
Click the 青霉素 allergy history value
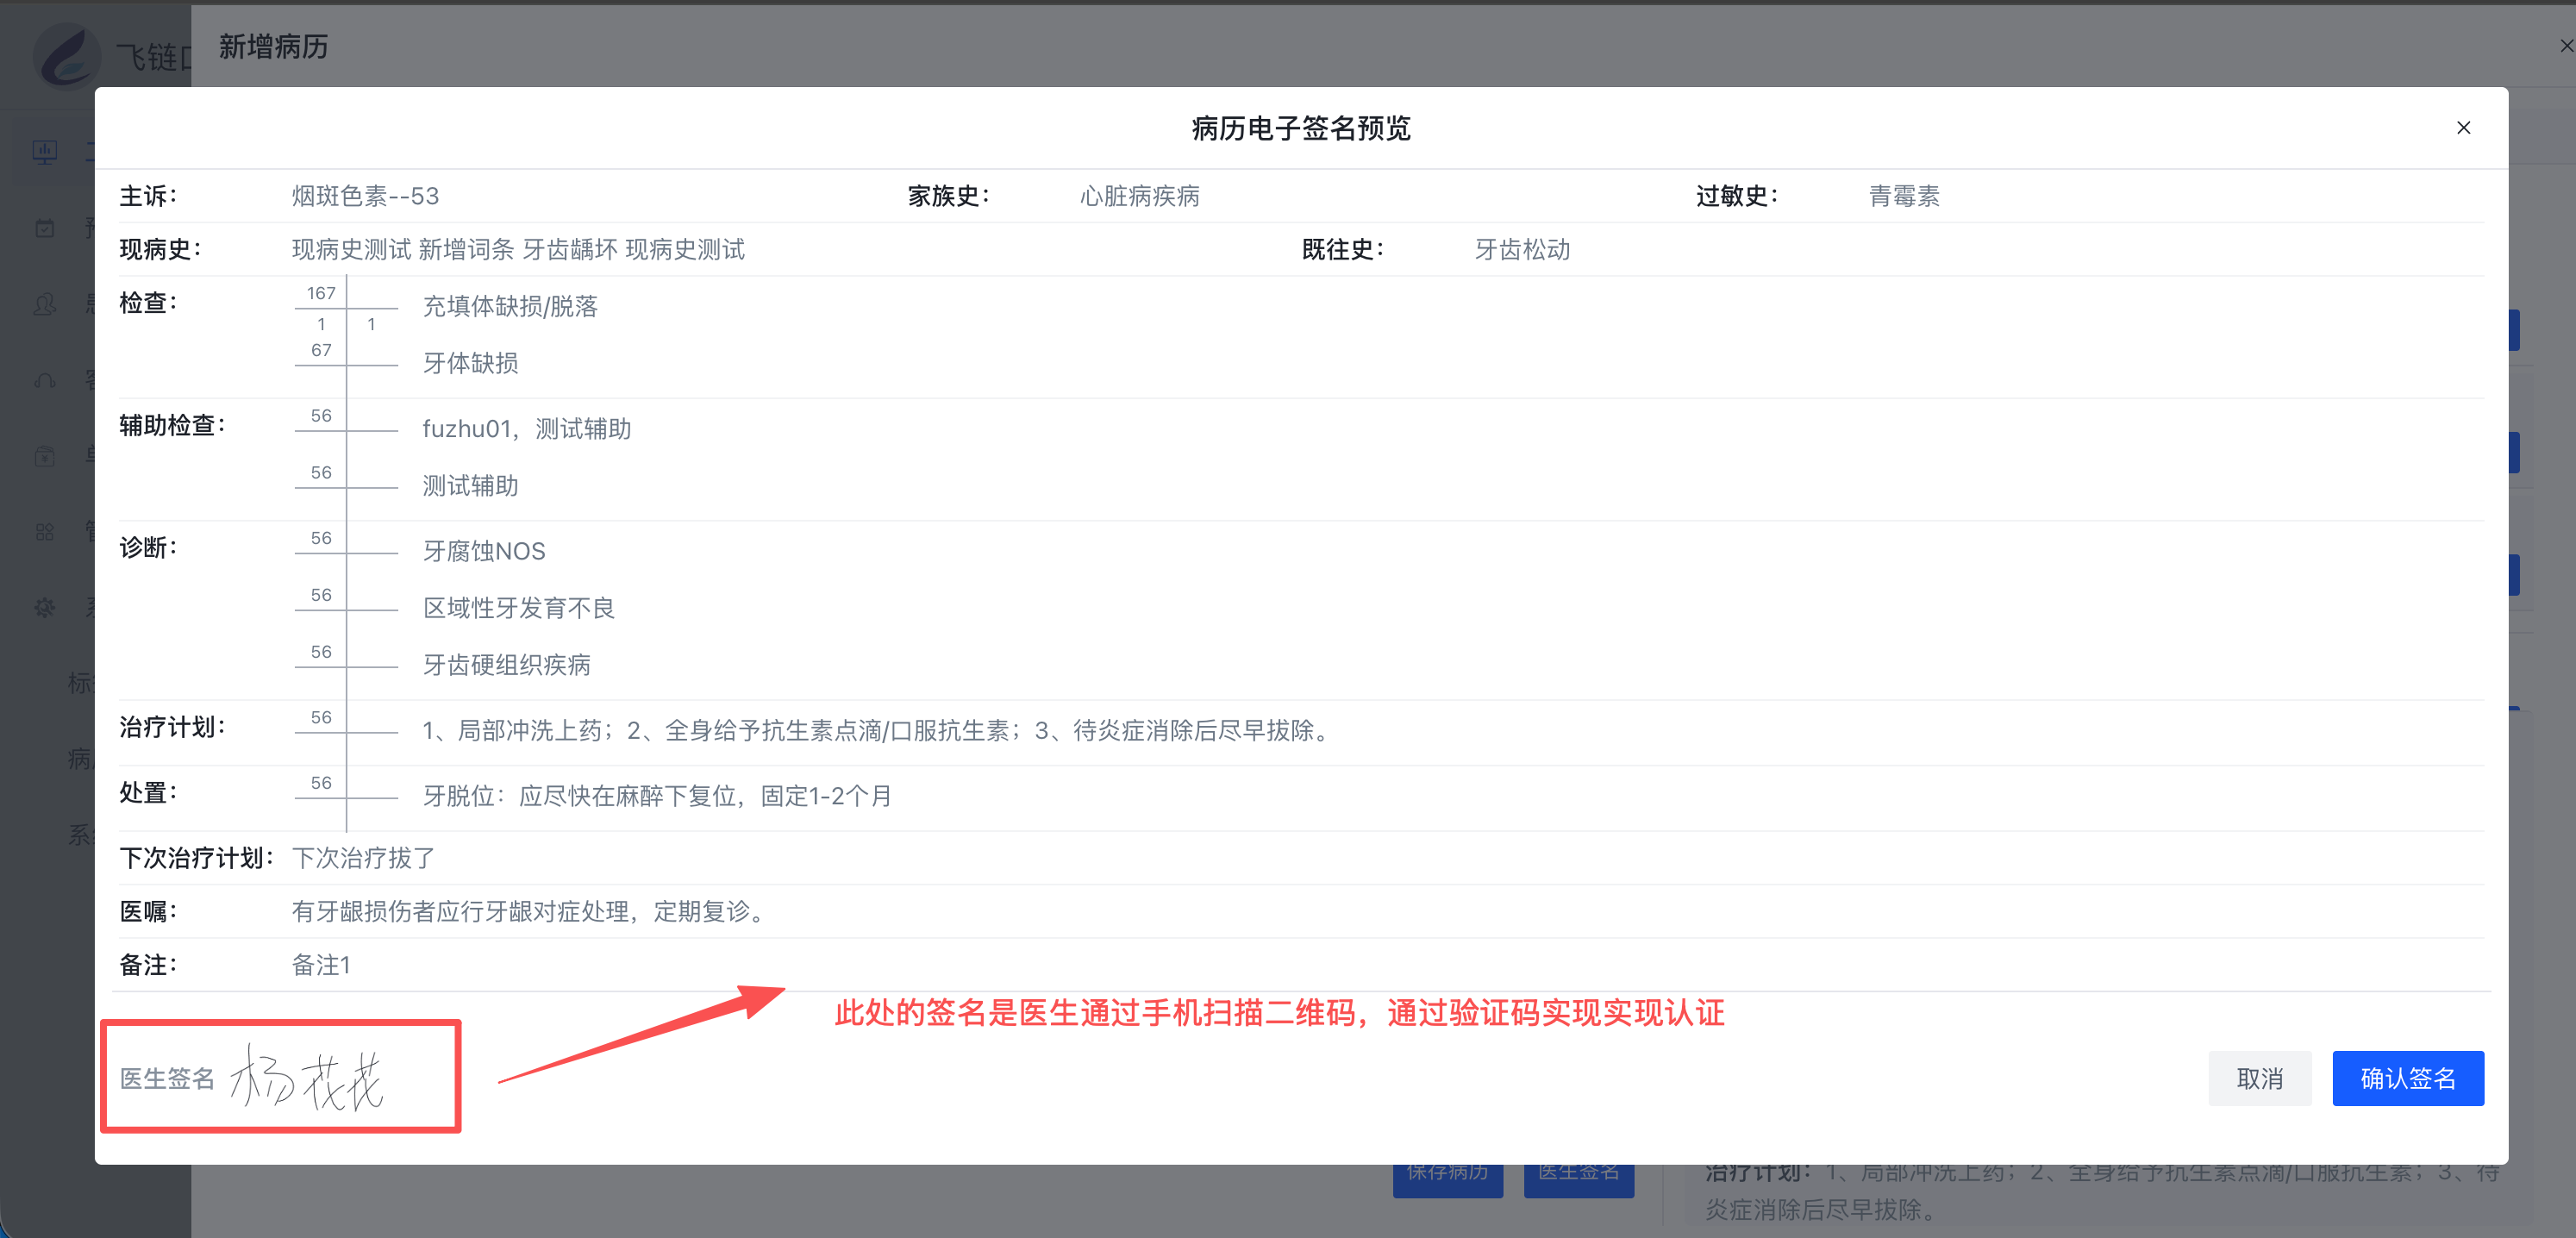pyautogui.click(x=1904, y=196)
